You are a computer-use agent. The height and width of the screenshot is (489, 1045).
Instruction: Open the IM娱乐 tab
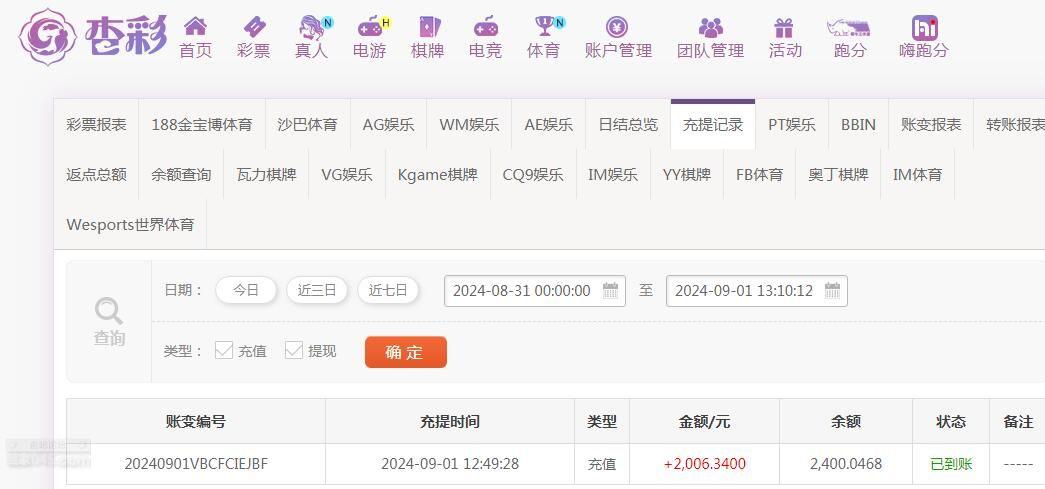click(x=613, y=175)
